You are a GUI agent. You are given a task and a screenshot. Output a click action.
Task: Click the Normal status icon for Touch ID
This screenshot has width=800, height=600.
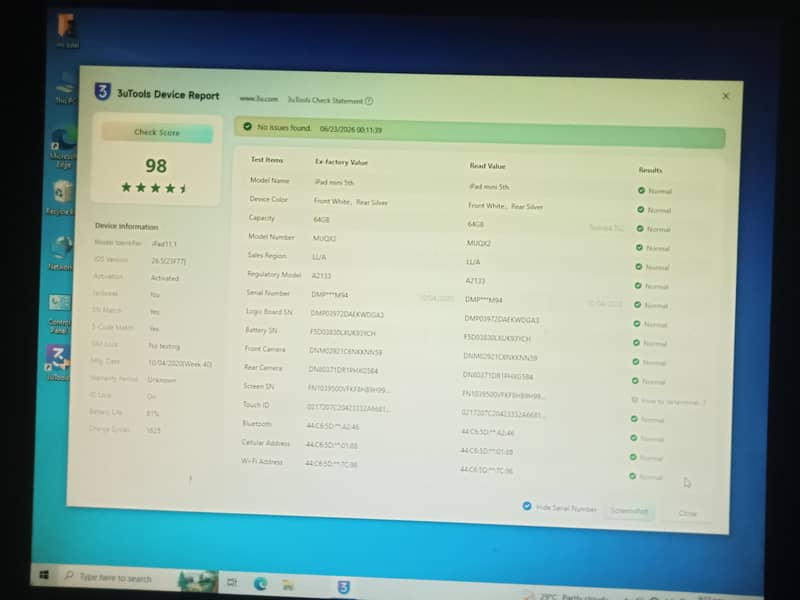tap(634, 419)
